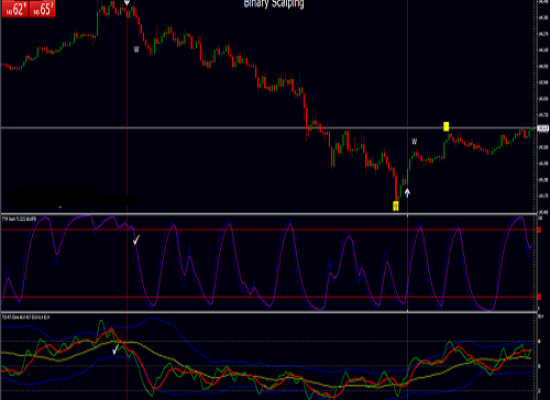Select the white up arrow buy signal
550x400 pixels.
click(407, 193)
